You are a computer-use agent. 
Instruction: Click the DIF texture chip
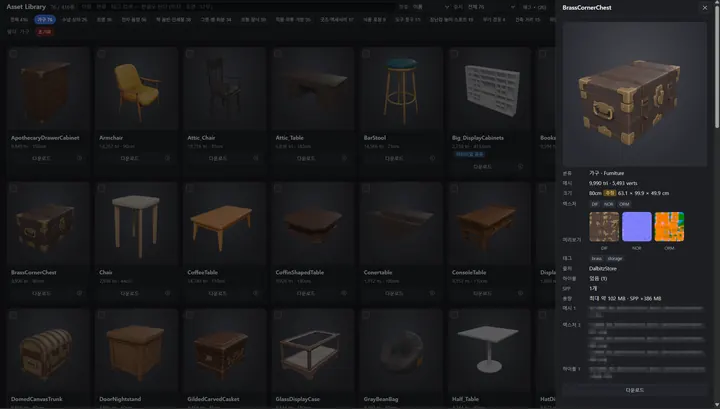click(595, 204)
